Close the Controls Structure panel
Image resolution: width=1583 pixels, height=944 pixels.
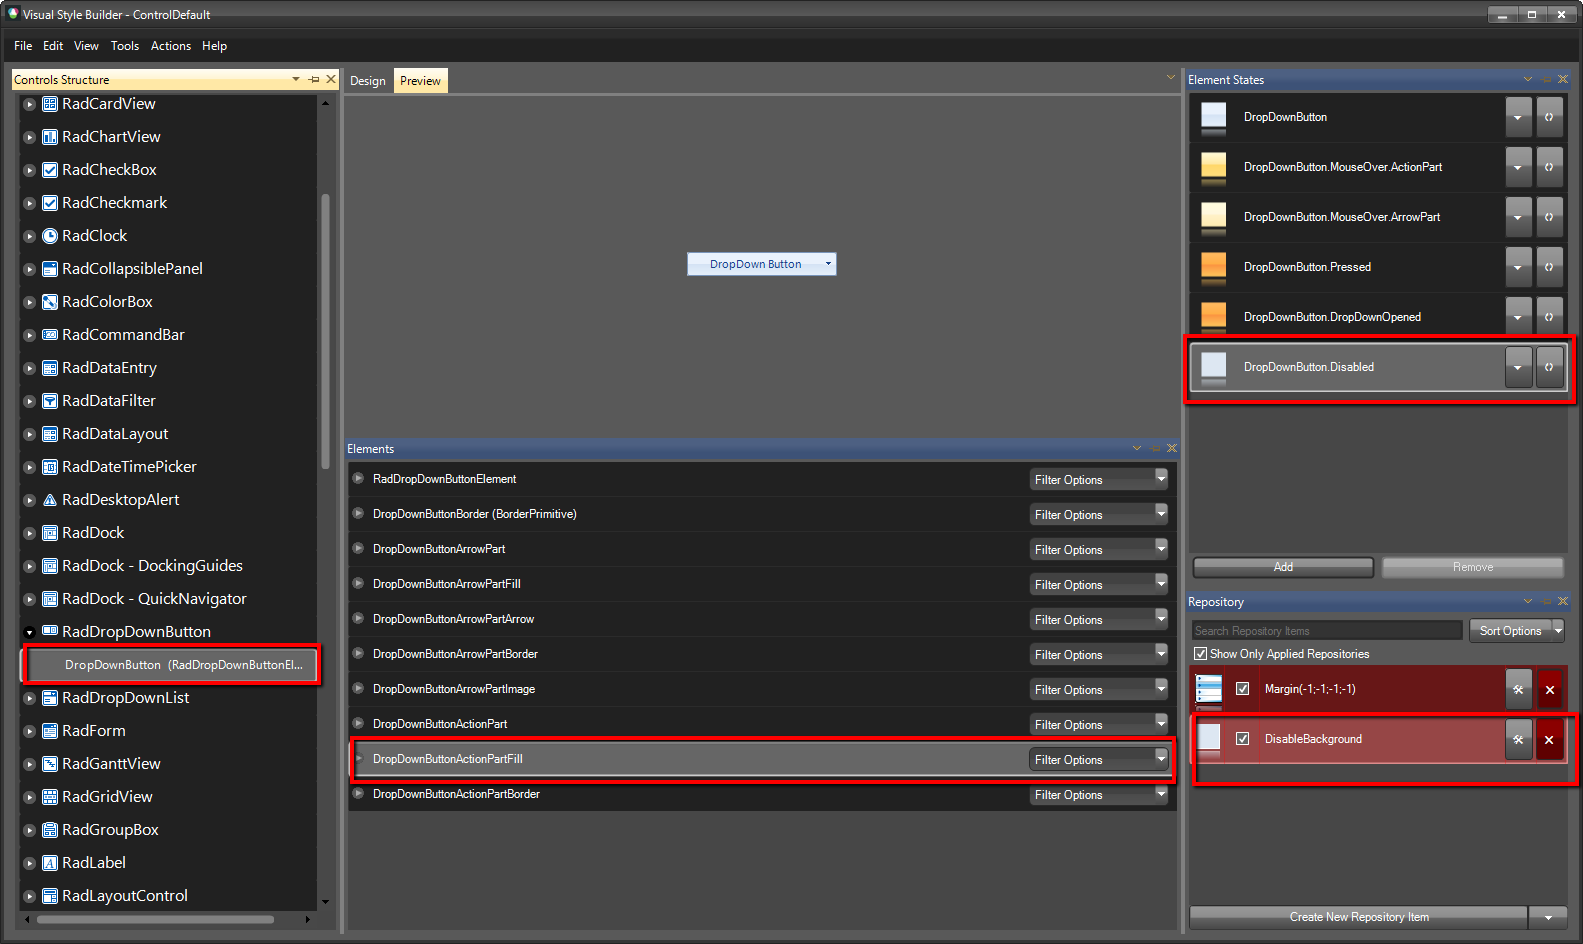point(331,79)
